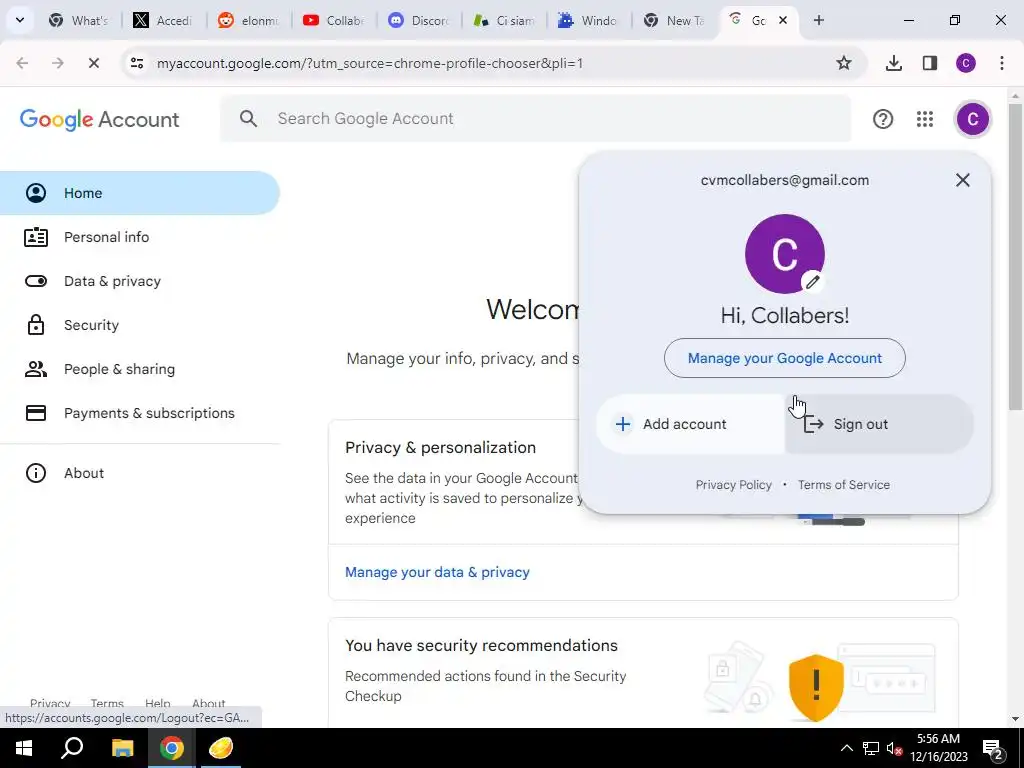The image size is (1024, 768).
Task: Click the Privacy & personalization heading
Action: point(440,447)
